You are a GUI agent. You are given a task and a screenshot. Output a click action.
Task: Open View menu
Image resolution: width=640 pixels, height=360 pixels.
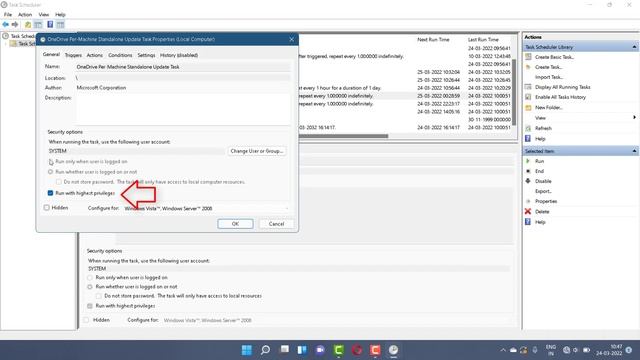click(44, 15)
